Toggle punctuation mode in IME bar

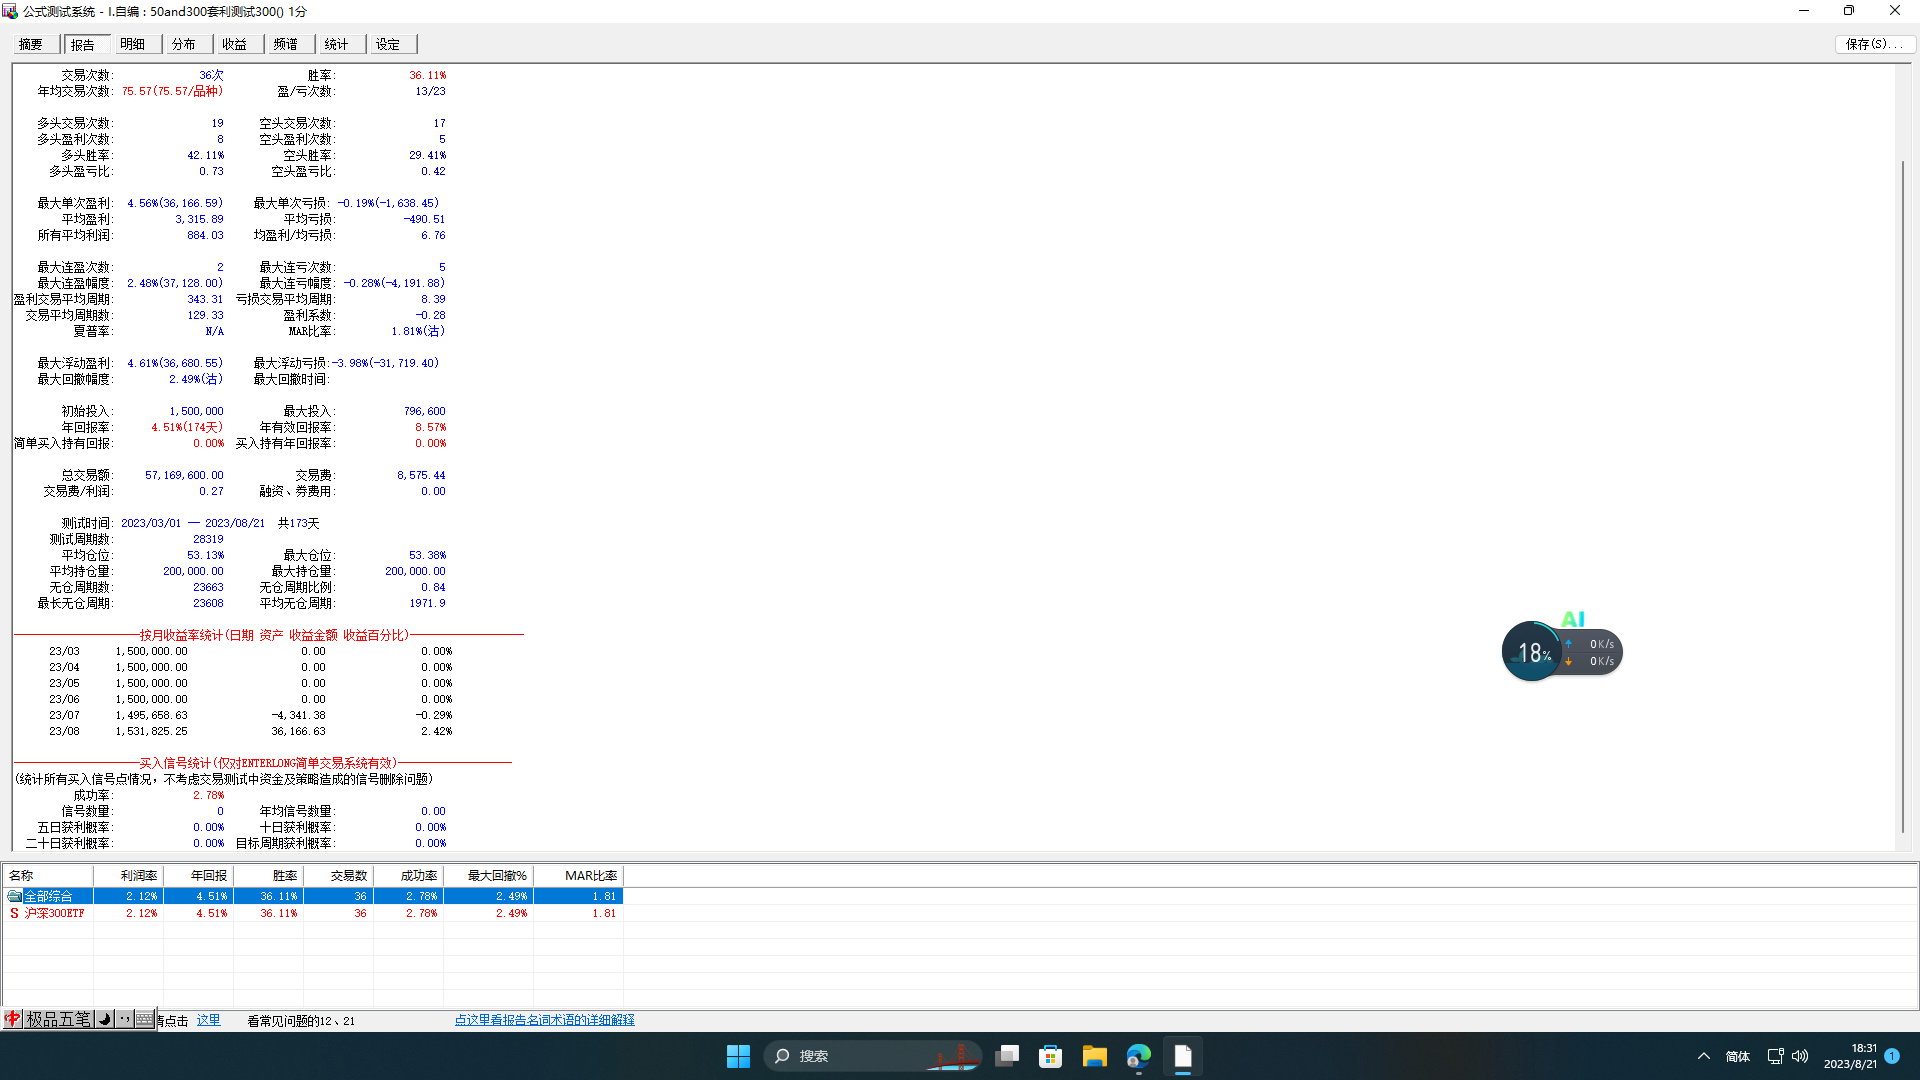pyautogui.click(x=124, y=1019)
